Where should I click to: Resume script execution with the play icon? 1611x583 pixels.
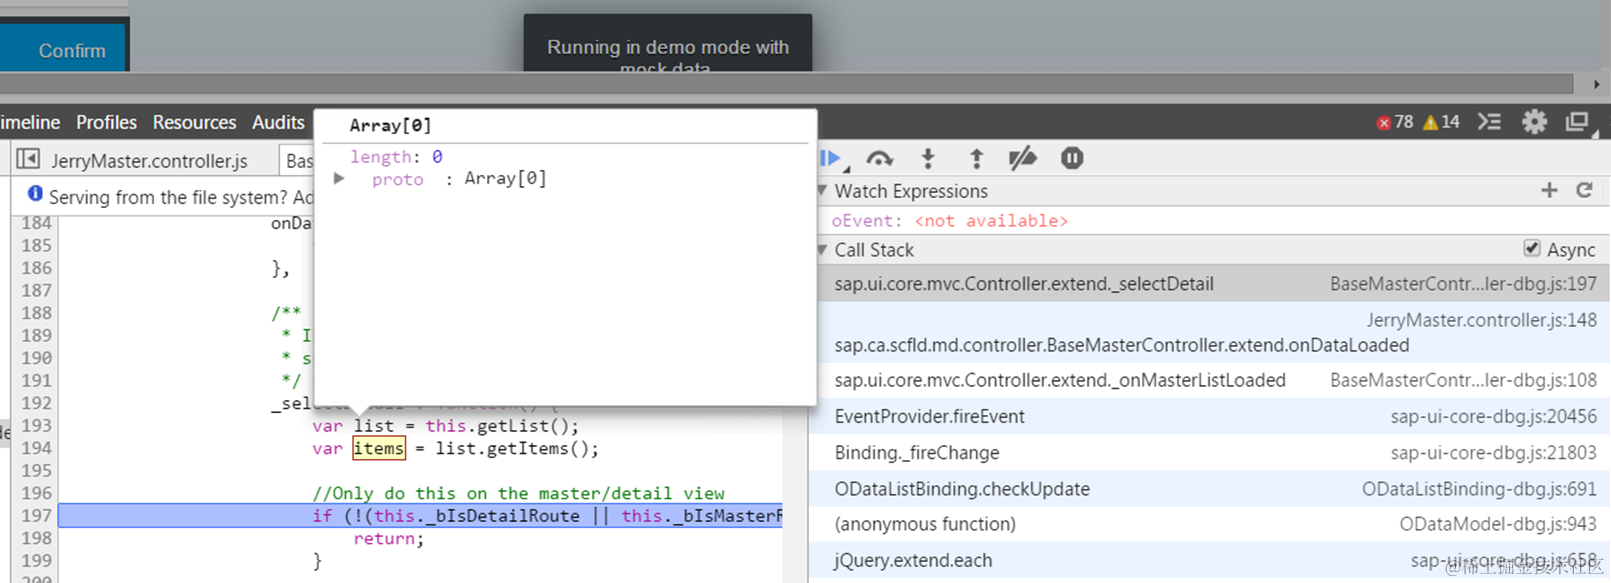point(829,158)
